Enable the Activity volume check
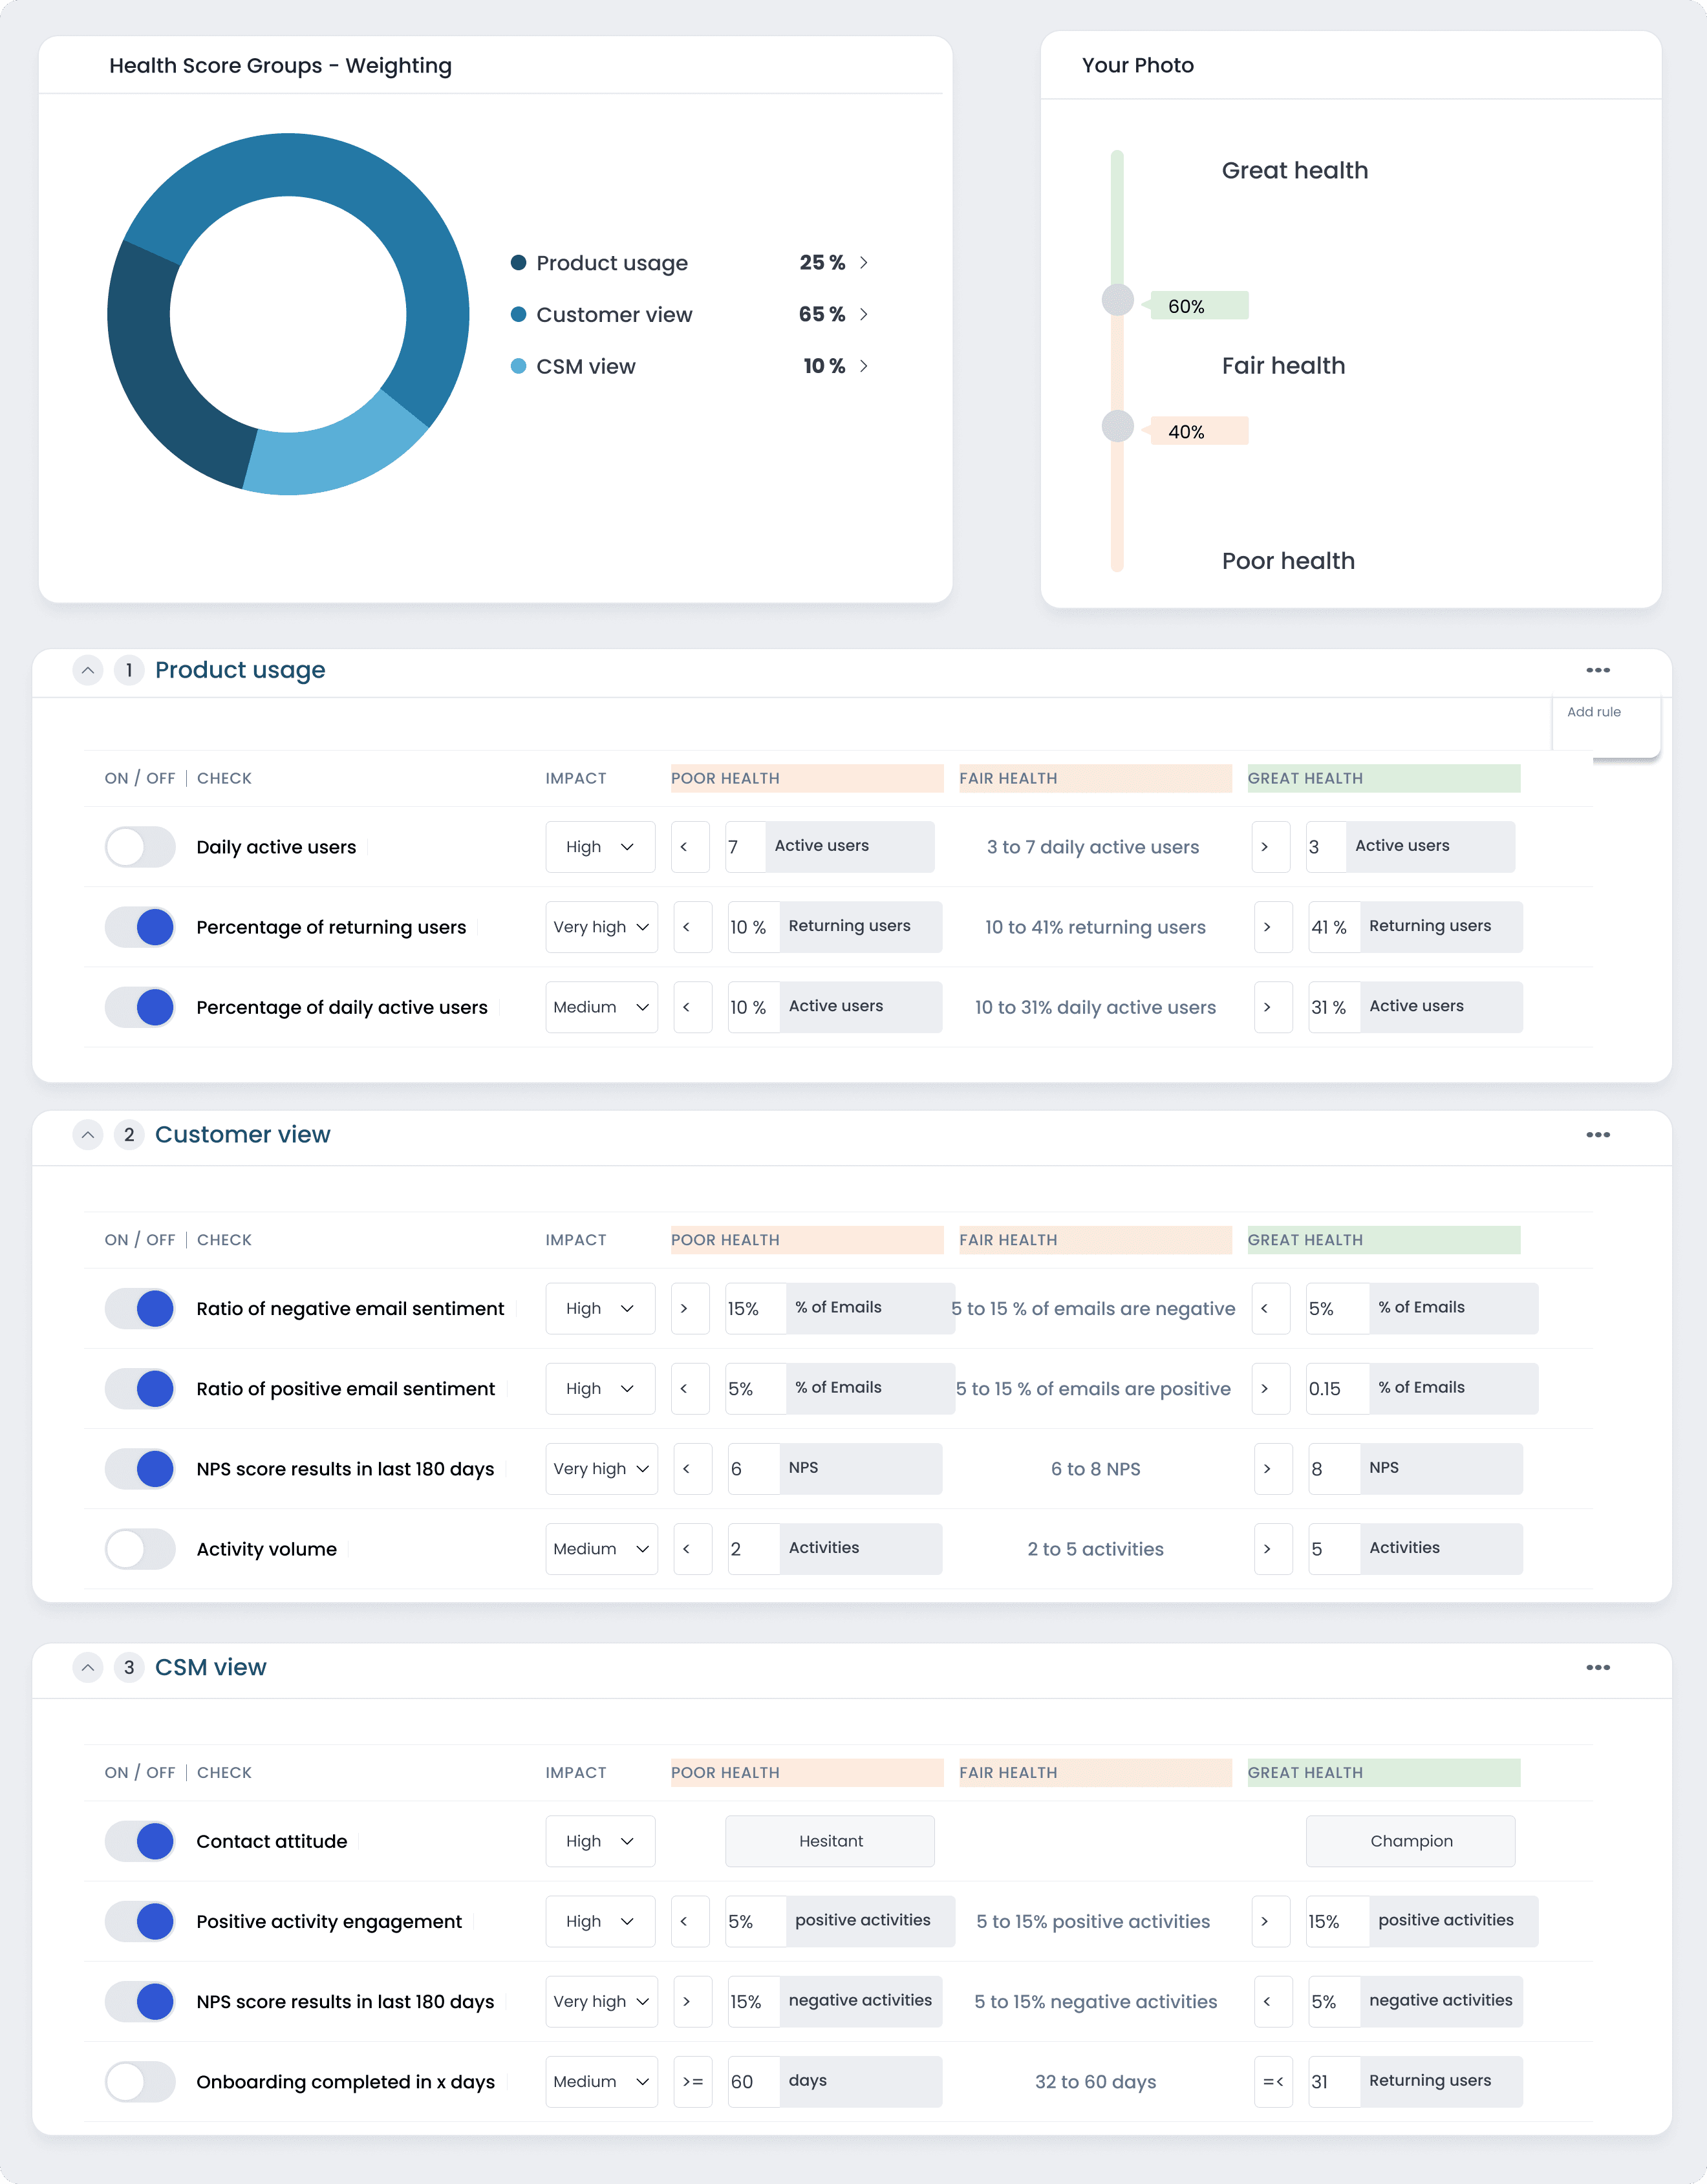This screenshot has width=1707, height=2184. click(x=140, y=1548)
